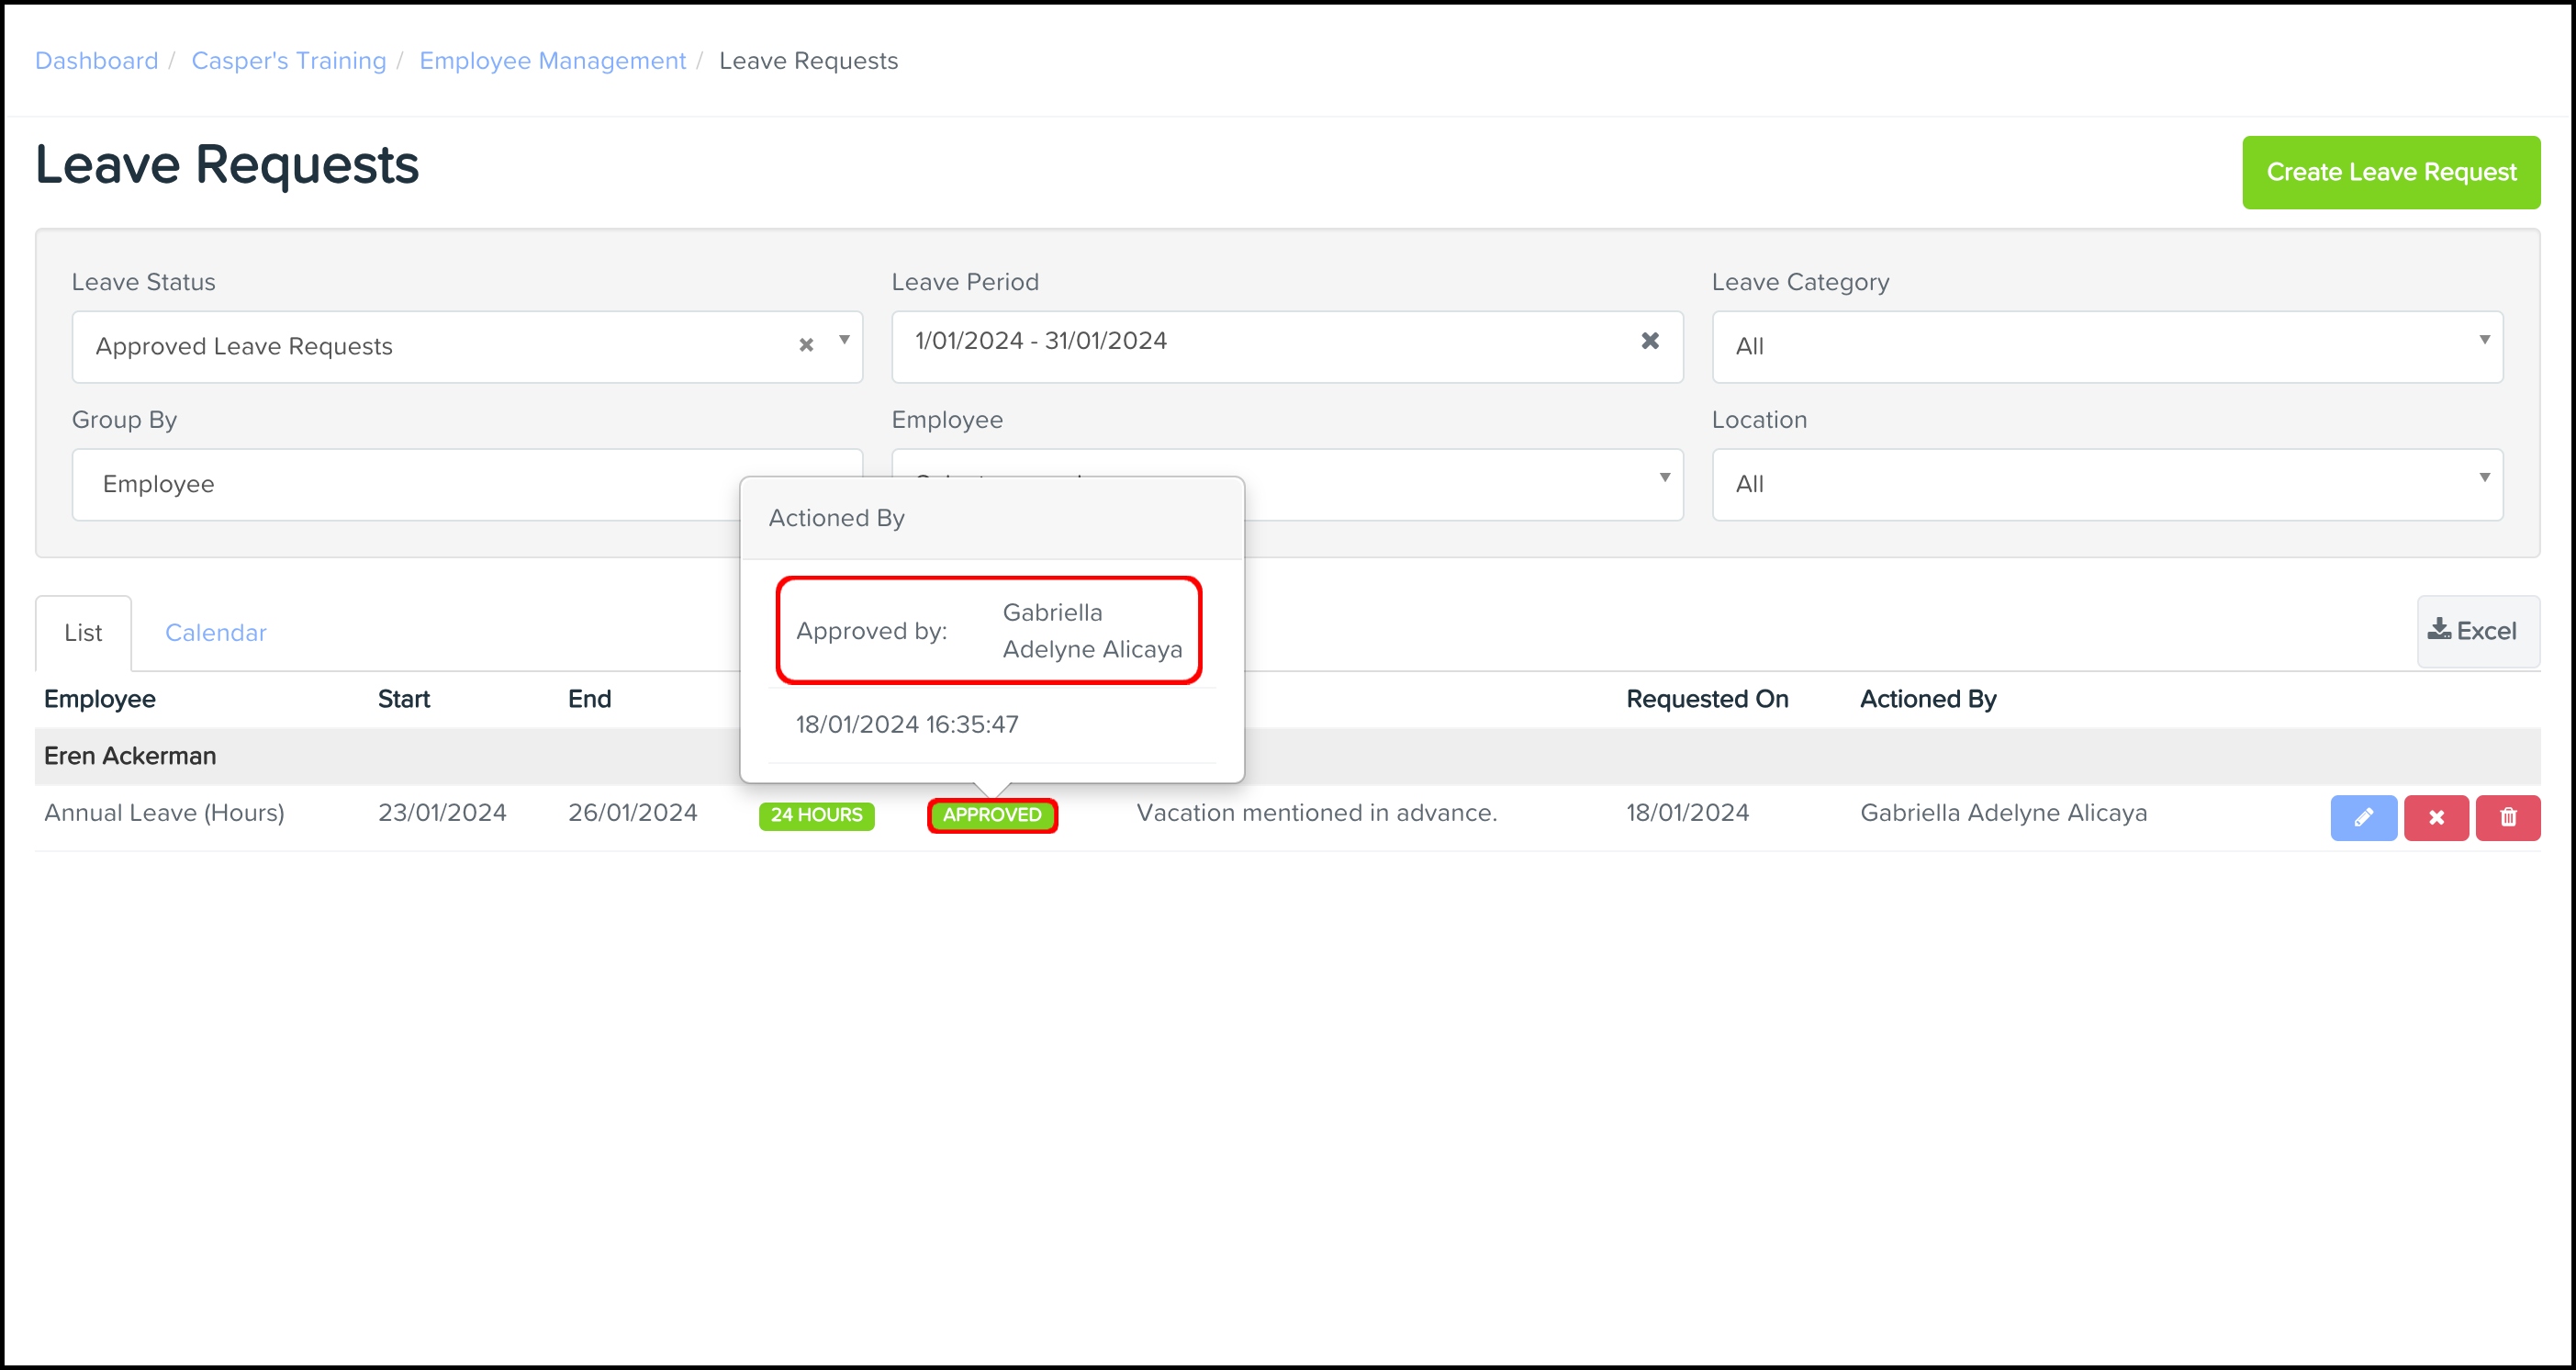Viewport: 2576px width, 1370px height.
Task: Click the 24 HOURS green badge
Action: click(815, 815)
